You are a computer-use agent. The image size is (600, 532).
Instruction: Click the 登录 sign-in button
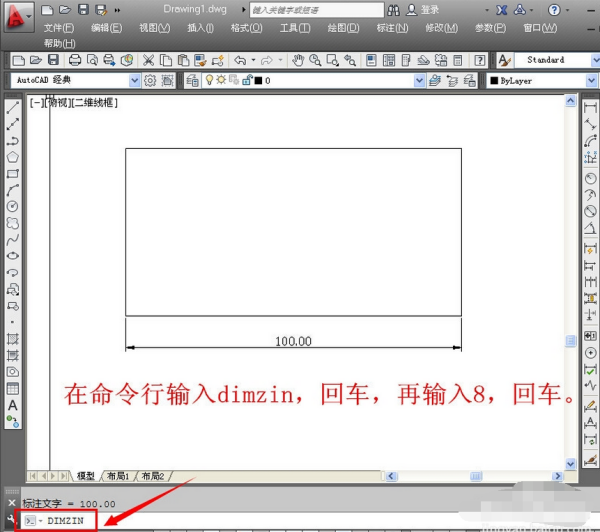tap(430, 9)
